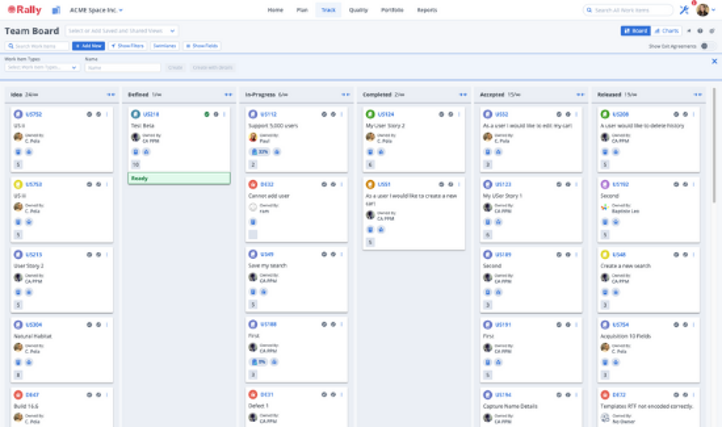Click the type icon on defect DE32
722x427 pixels.
(x=253, y=185)
